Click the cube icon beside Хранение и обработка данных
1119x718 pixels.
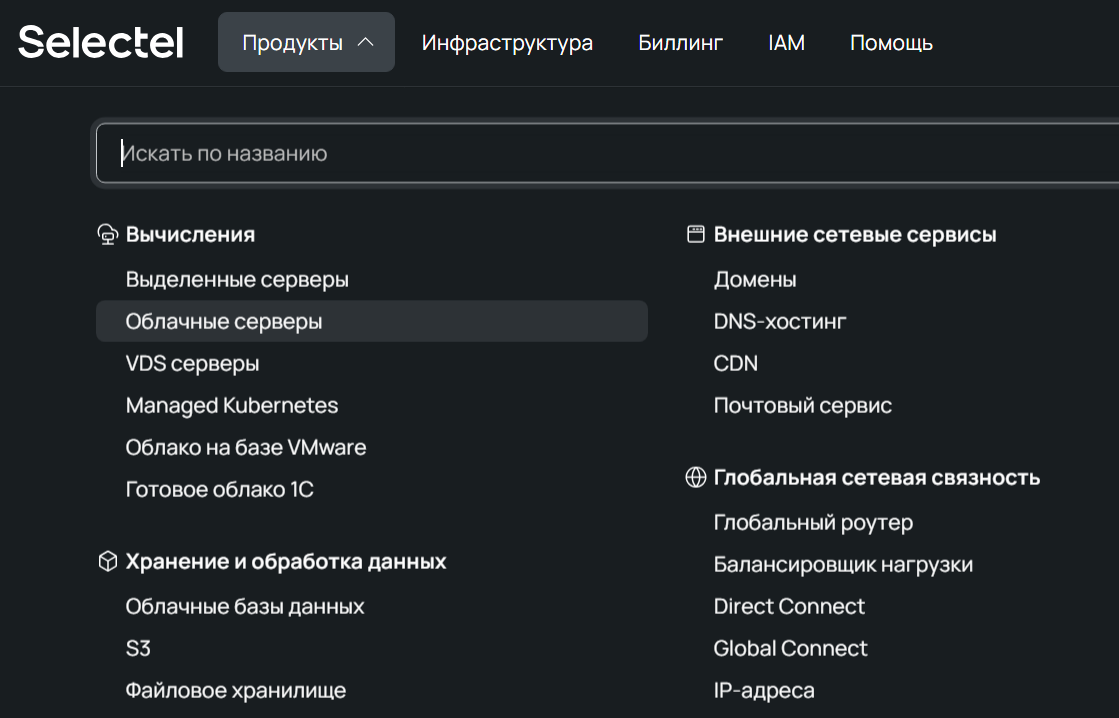[108, 562]
